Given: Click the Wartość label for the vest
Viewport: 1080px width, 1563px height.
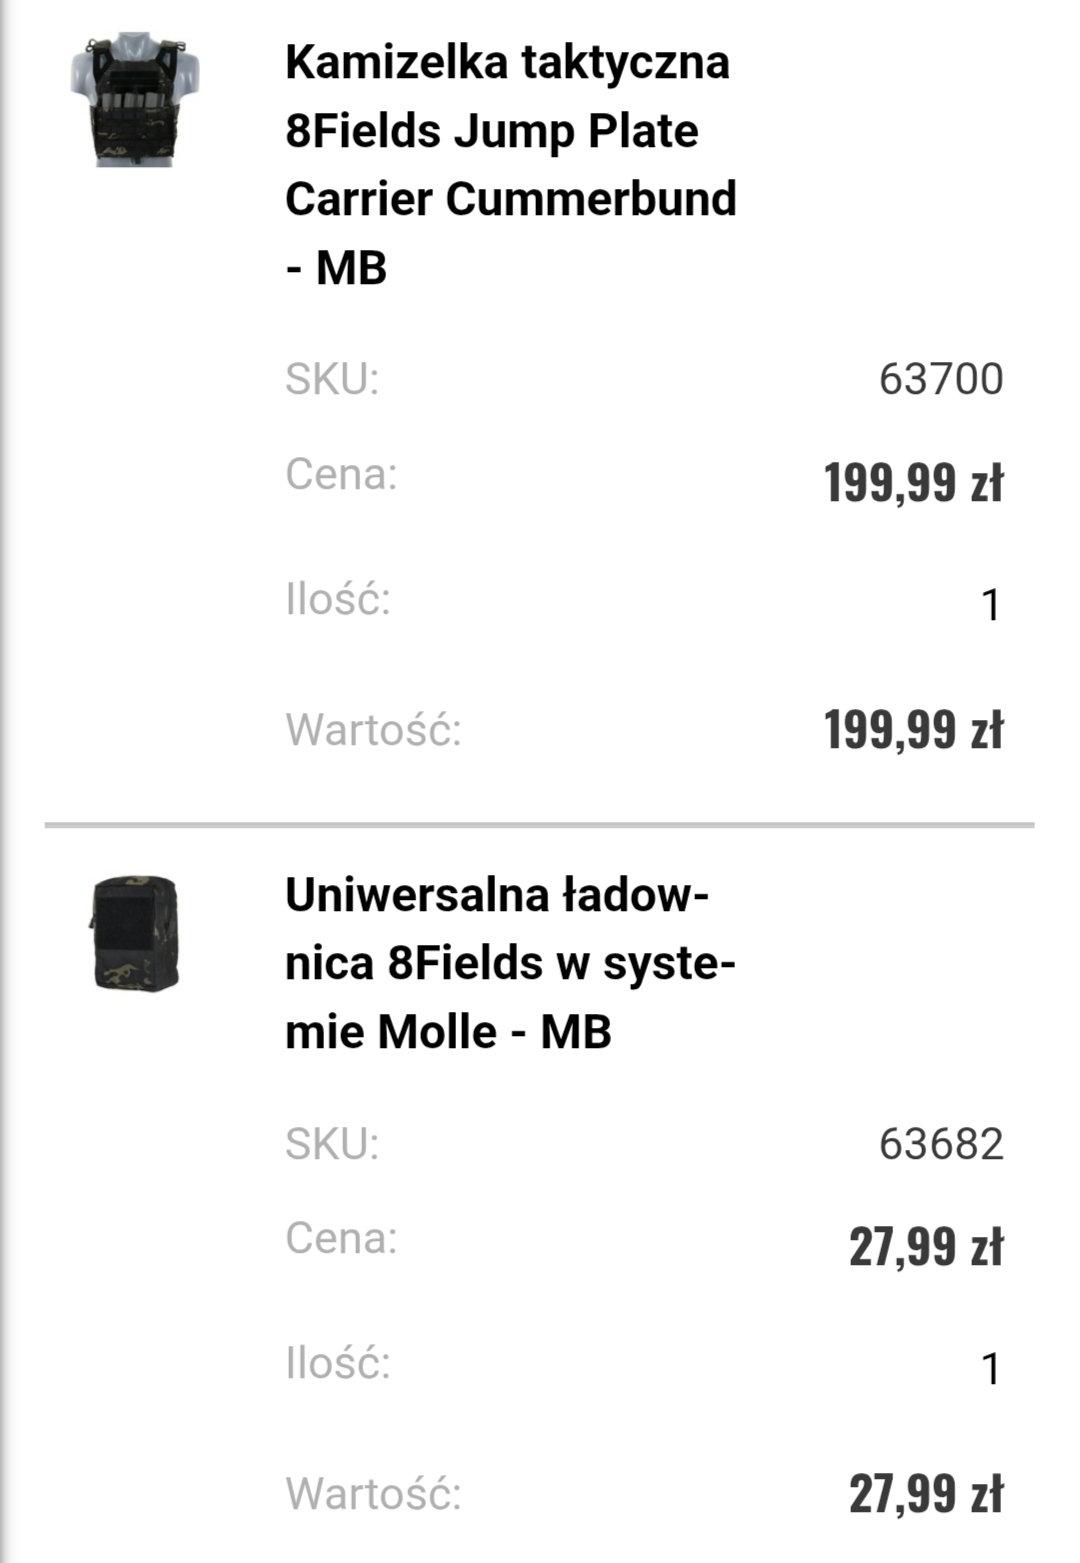Looking at the screenshot, I should point(374,729).
